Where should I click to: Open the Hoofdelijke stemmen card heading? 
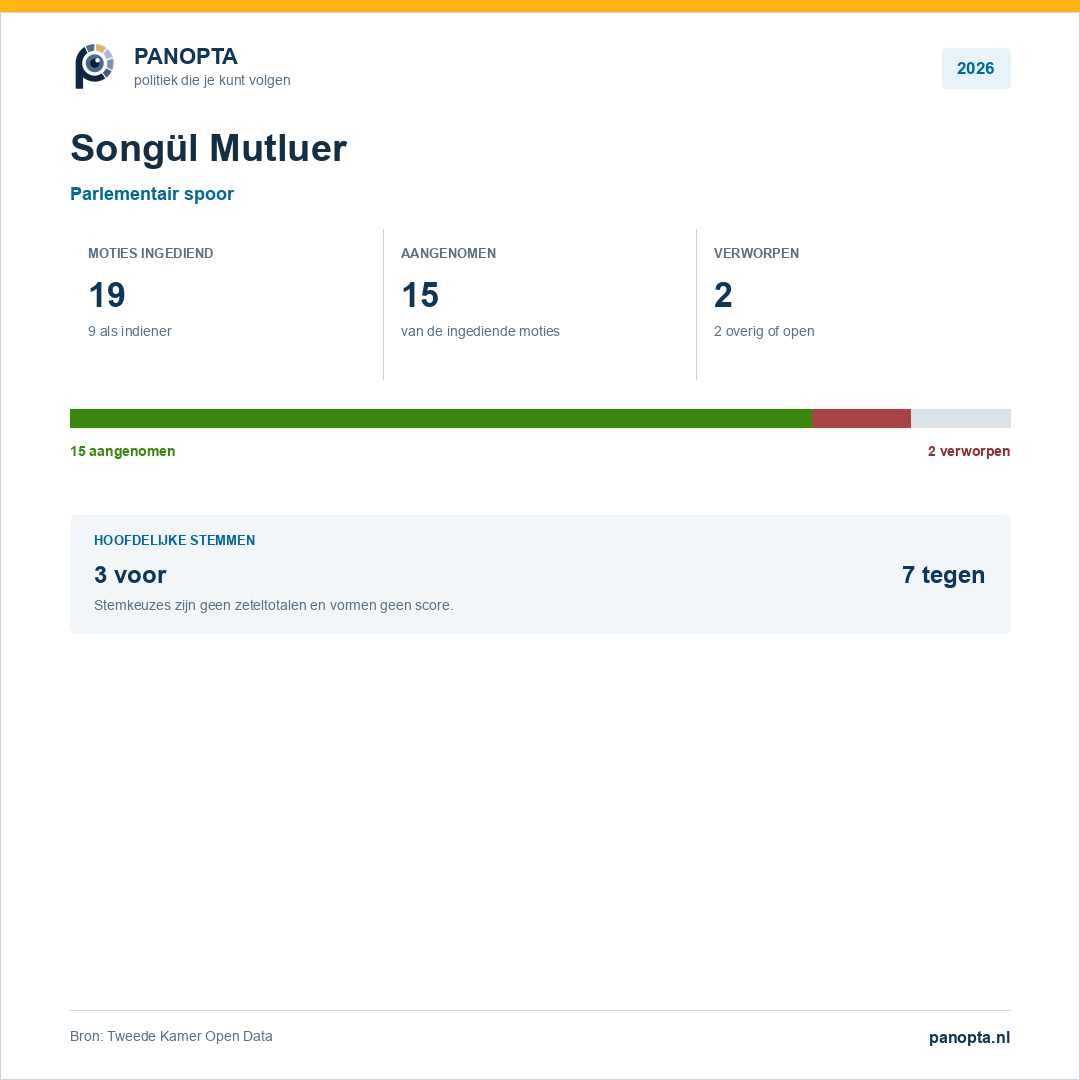tap(174, 540)
